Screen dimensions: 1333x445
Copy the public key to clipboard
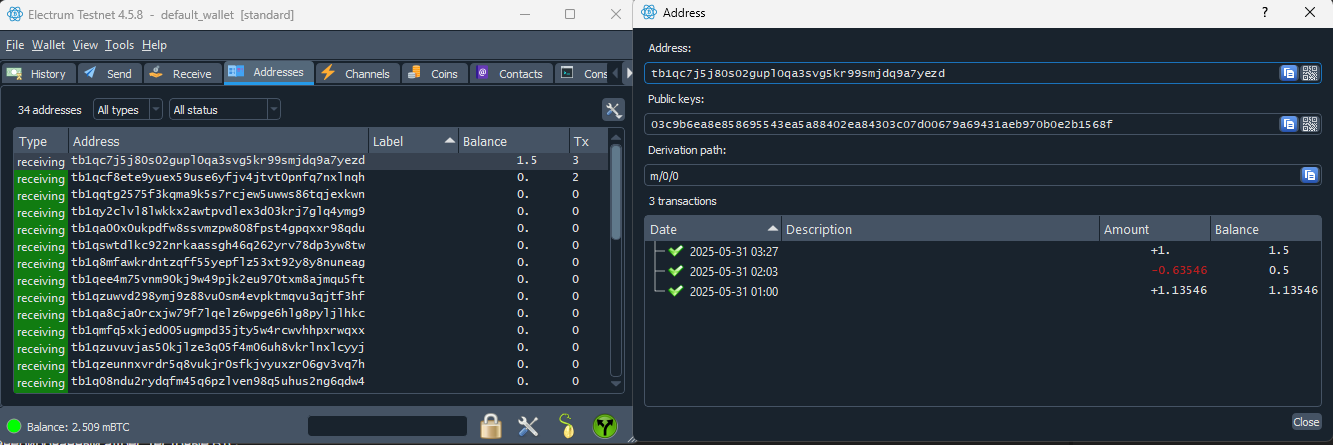pos(1289,124)
